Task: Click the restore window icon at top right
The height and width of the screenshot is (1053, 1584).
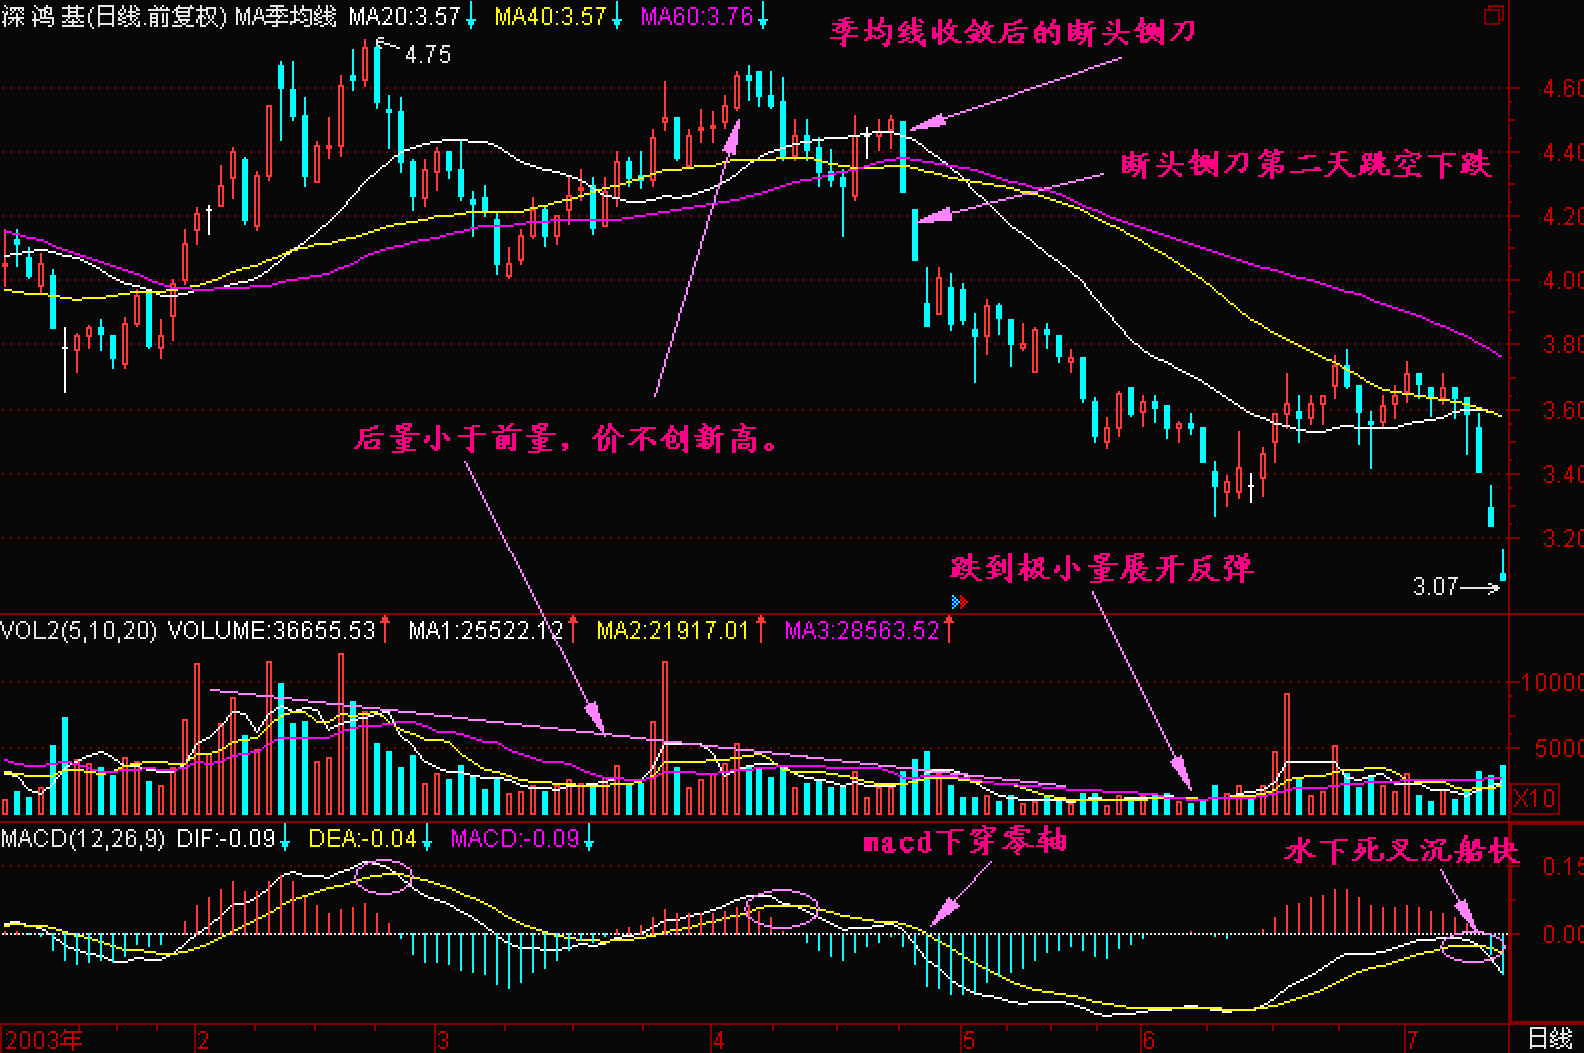Action: pos(1493,15)
